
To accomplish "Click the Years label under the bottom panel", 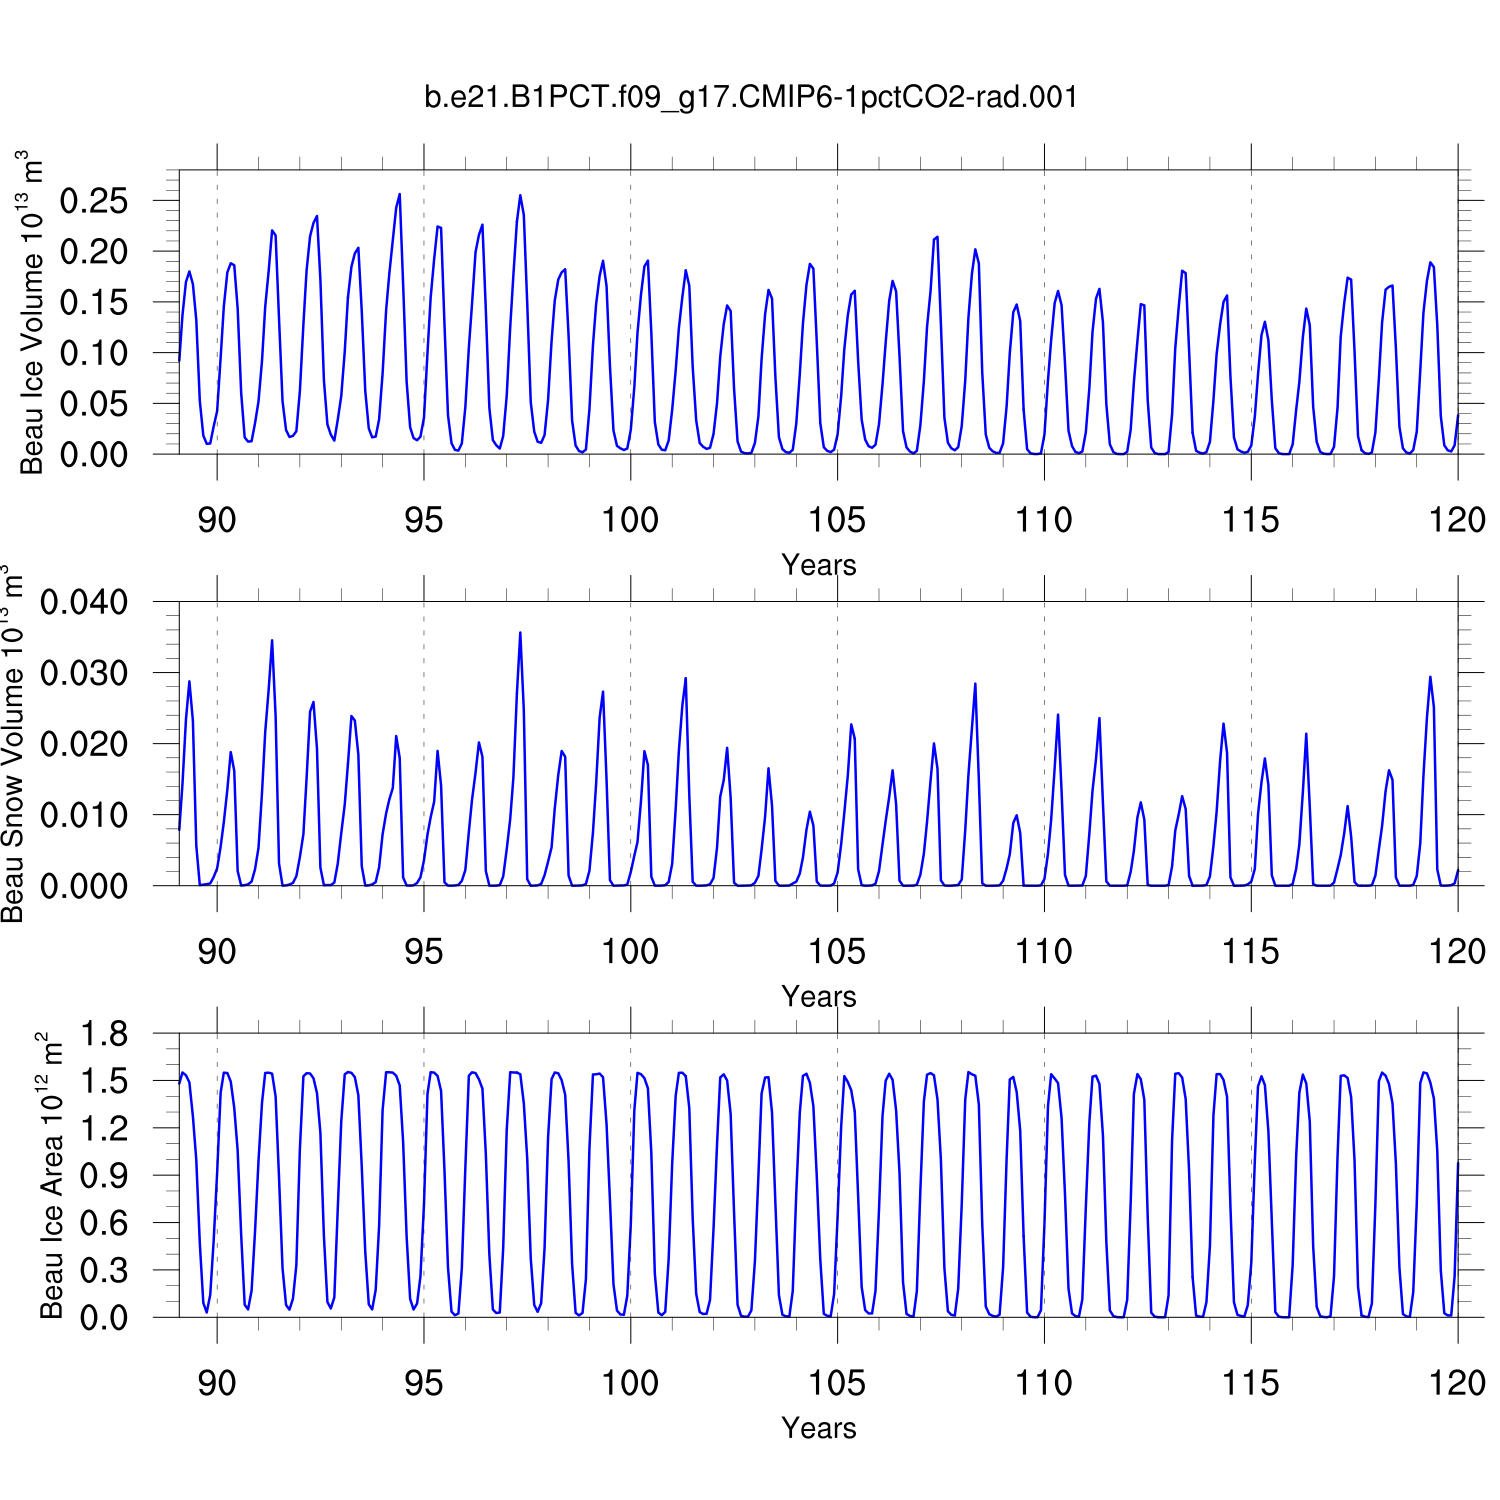I will [x=818, y=1428].
